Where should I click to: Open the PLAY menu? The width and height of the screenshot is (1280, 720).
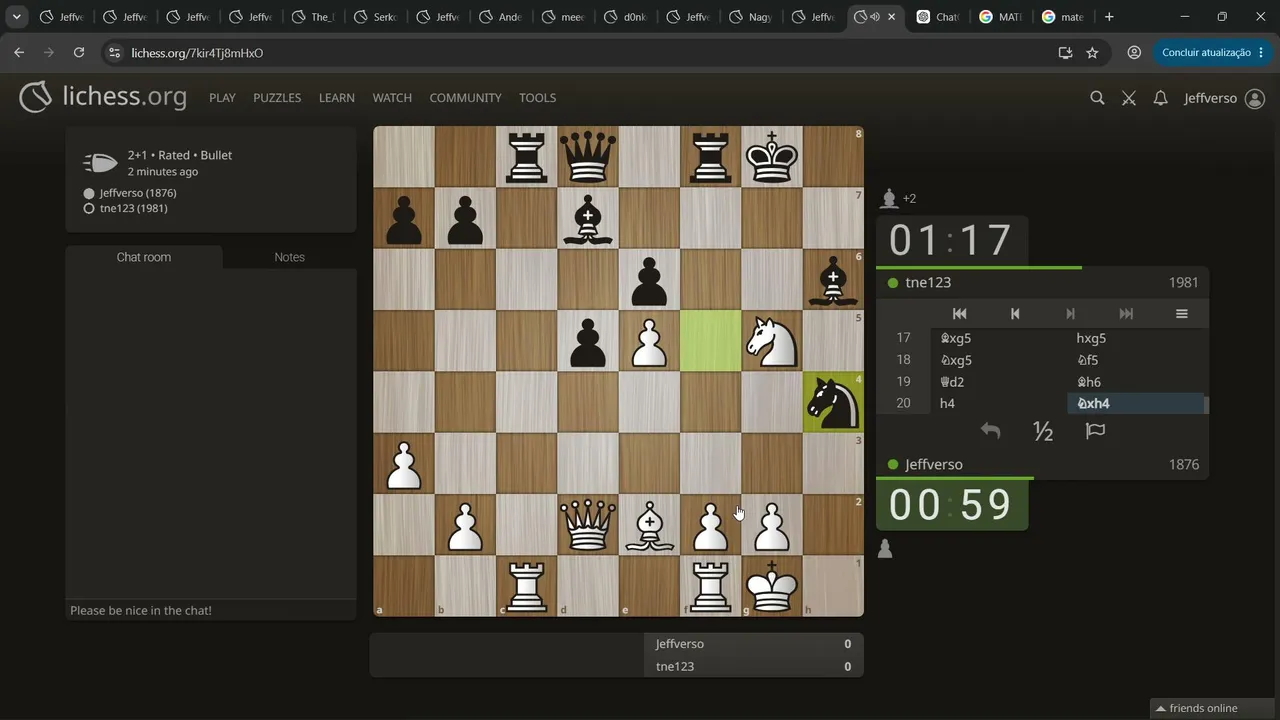222,98
